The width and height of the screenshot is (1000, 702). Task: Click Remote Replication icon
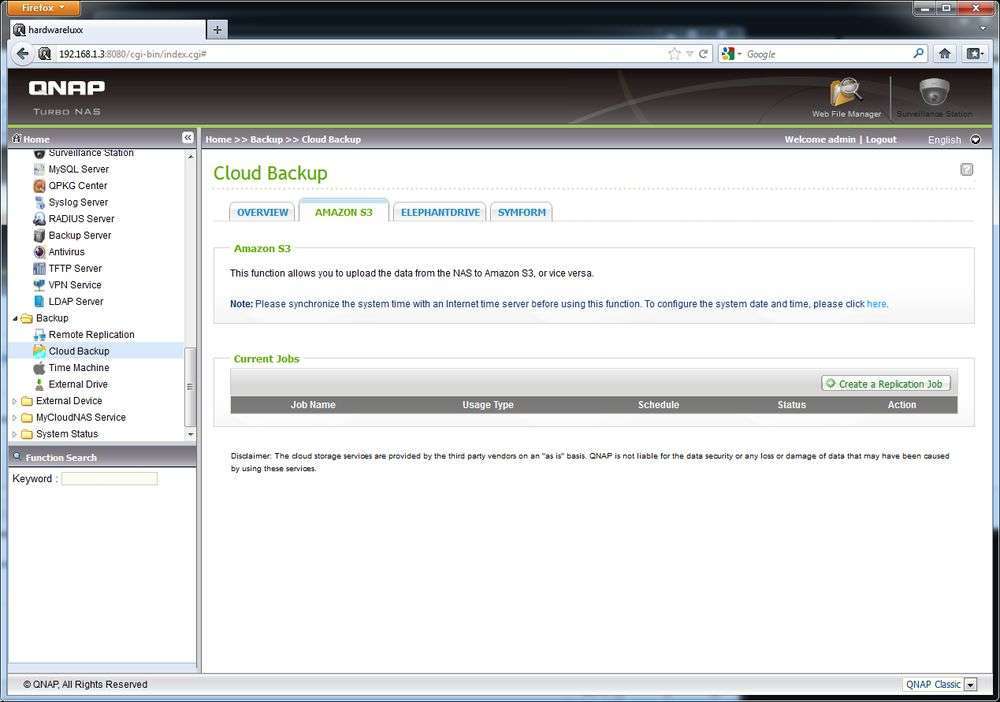[x=39, y=335]
